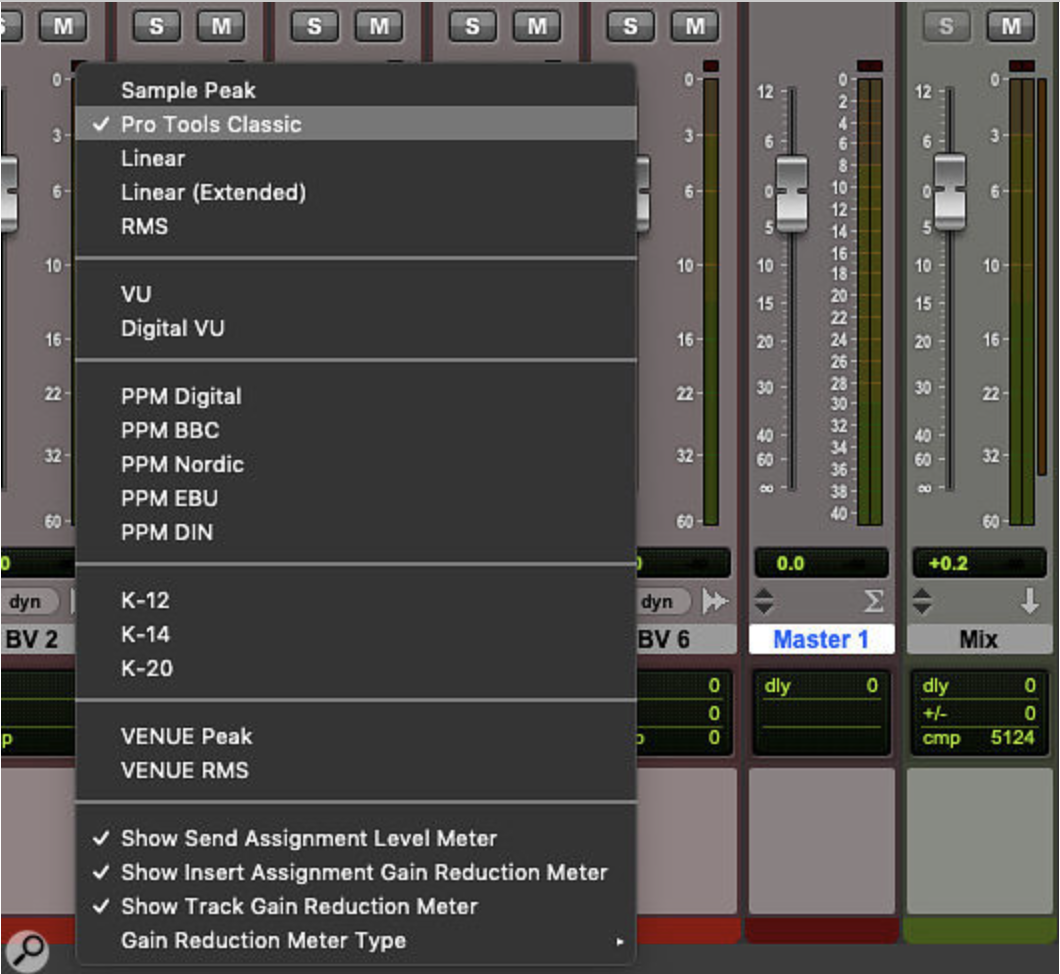The image size is (1060, 974).
Task: Uncheck Show Send Assignment Level Meter
Action: pos(356,838)
